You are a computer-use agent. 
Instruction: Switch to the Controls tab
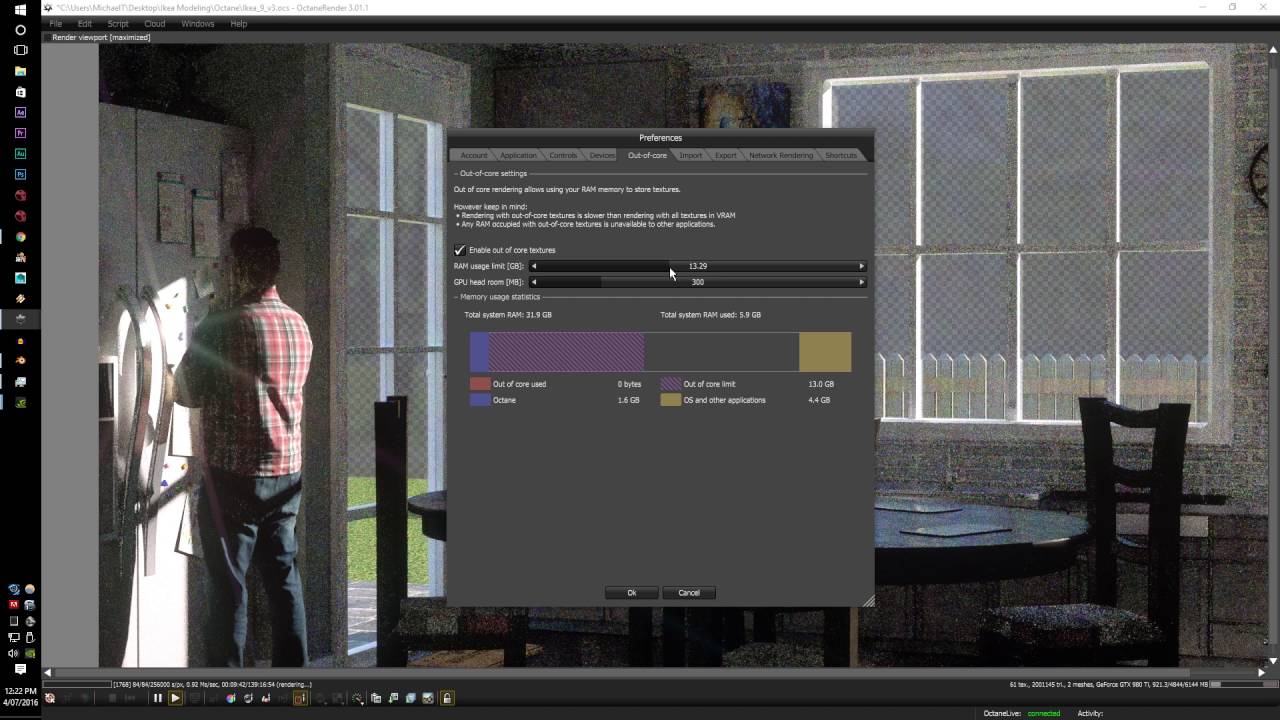pos(563,155)
